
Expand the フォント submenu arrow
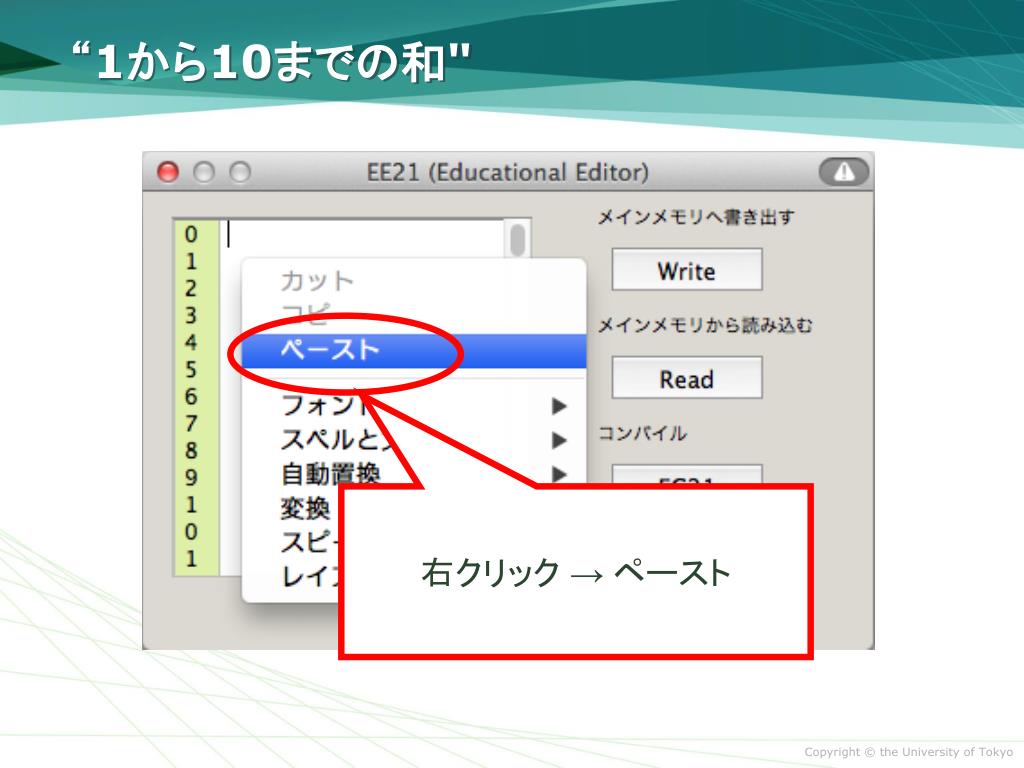(x=558, y=406)
